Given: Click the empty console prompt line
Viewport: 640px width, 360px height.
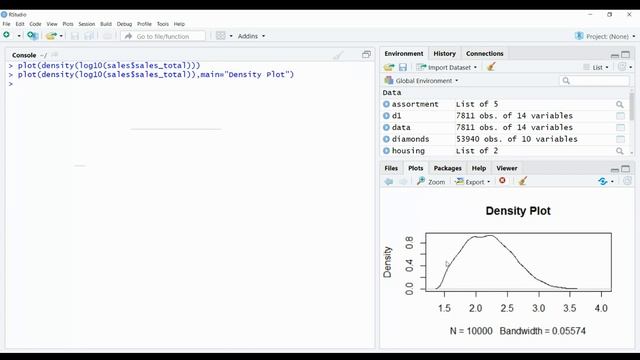Looking at the screenshot, I should click(190, 84).
